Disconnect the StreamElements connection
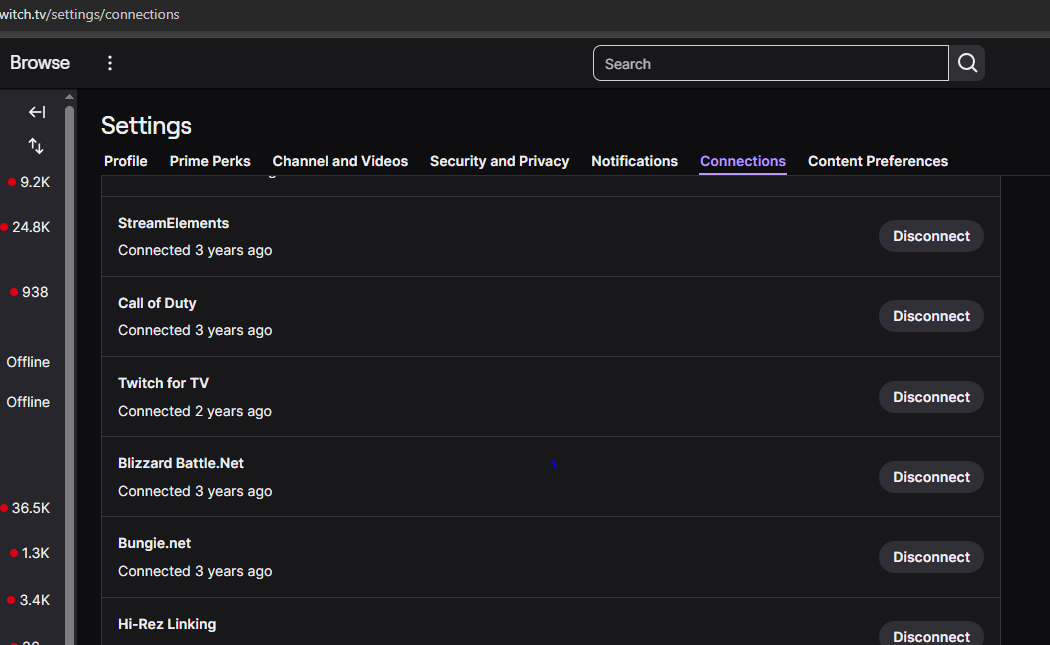The image size is (1050, 645). click(931, 236)
